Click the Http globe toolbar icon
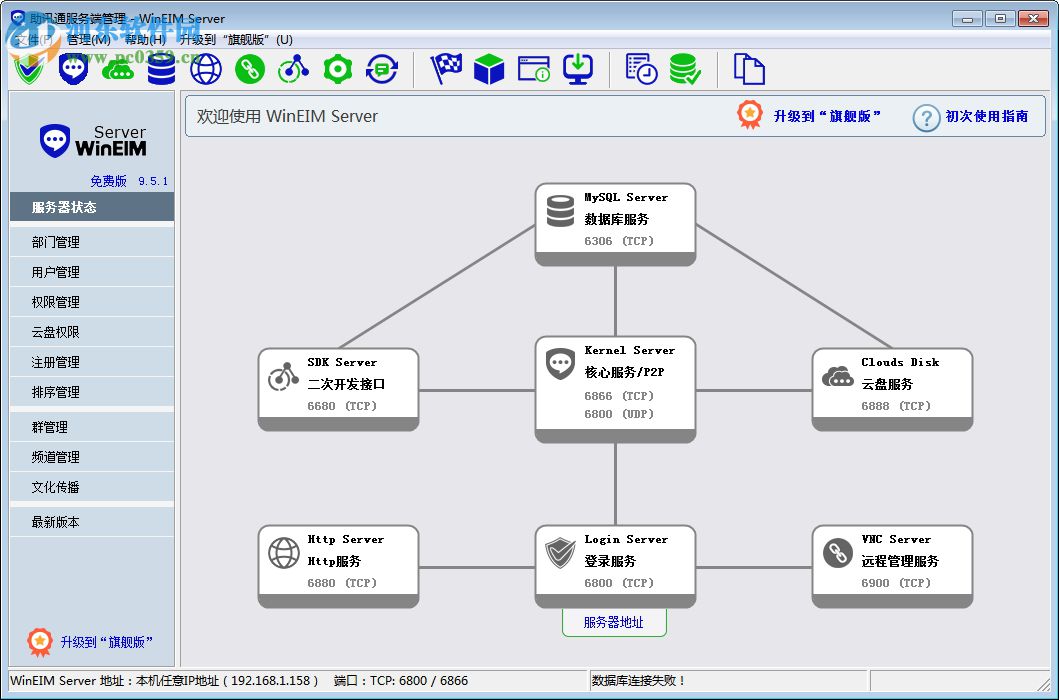Image resolution: width=1059 pixels, height=700 pixels. click(205, 69)
